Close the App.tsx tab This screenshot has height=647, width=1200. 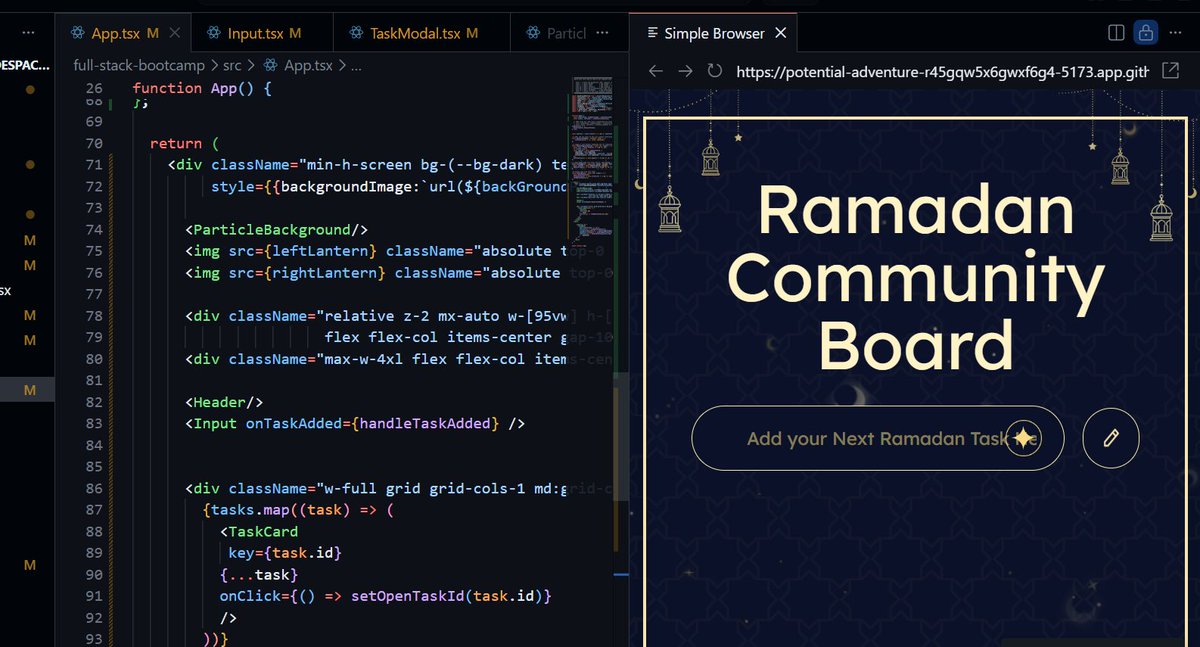(x=175, y=33)
